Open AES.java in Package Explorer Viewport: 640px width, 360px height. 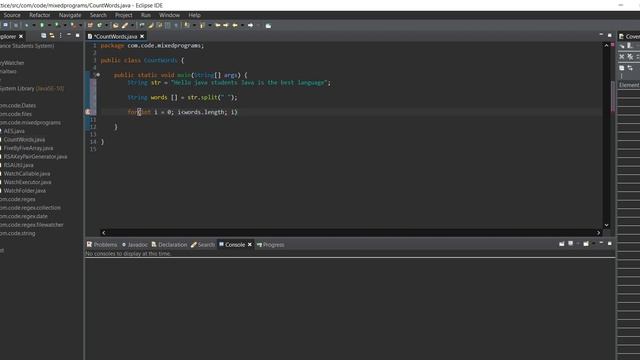[x=14, y=131]
